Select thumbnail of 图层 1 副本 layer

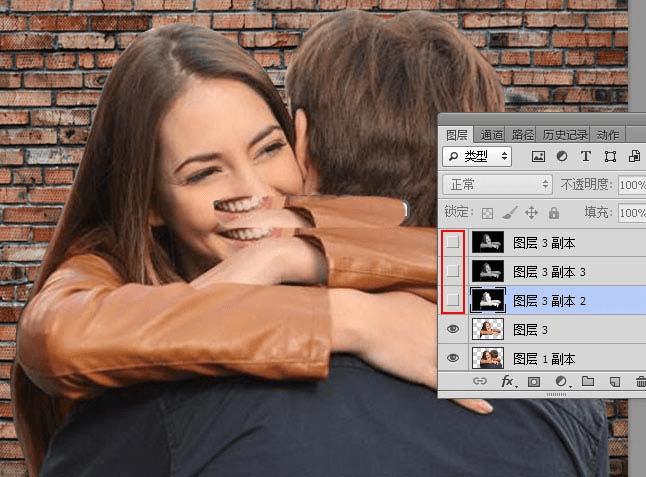[487, 358]
